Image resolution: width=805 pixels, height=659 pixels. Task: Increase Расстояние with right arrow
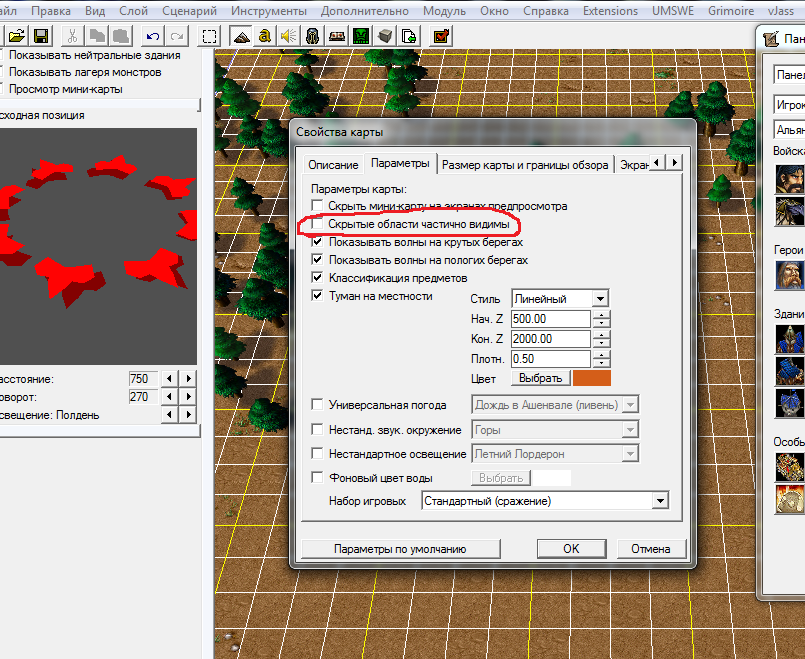tap(188, 378)
